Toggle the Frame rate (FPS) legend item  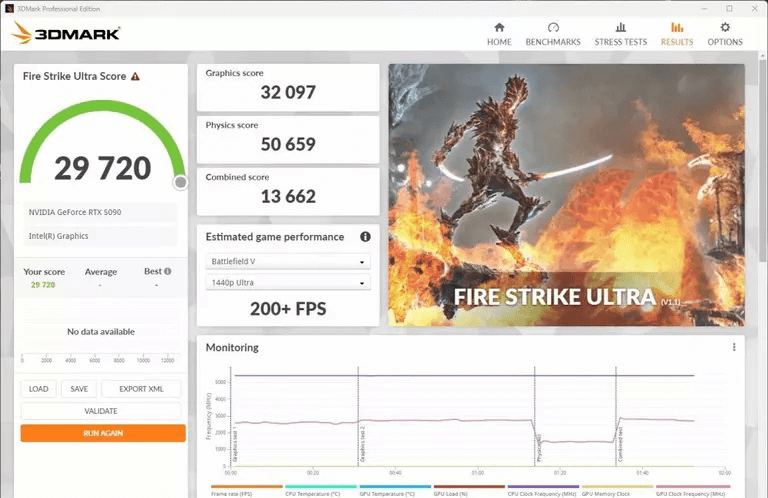tap(233, 492)
